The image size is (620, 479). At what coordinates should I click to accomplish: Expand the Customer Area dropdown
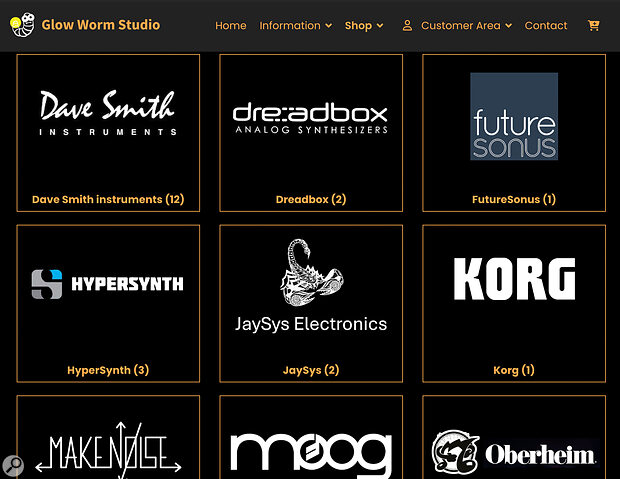pyautogui.click(x=466, y=26)
